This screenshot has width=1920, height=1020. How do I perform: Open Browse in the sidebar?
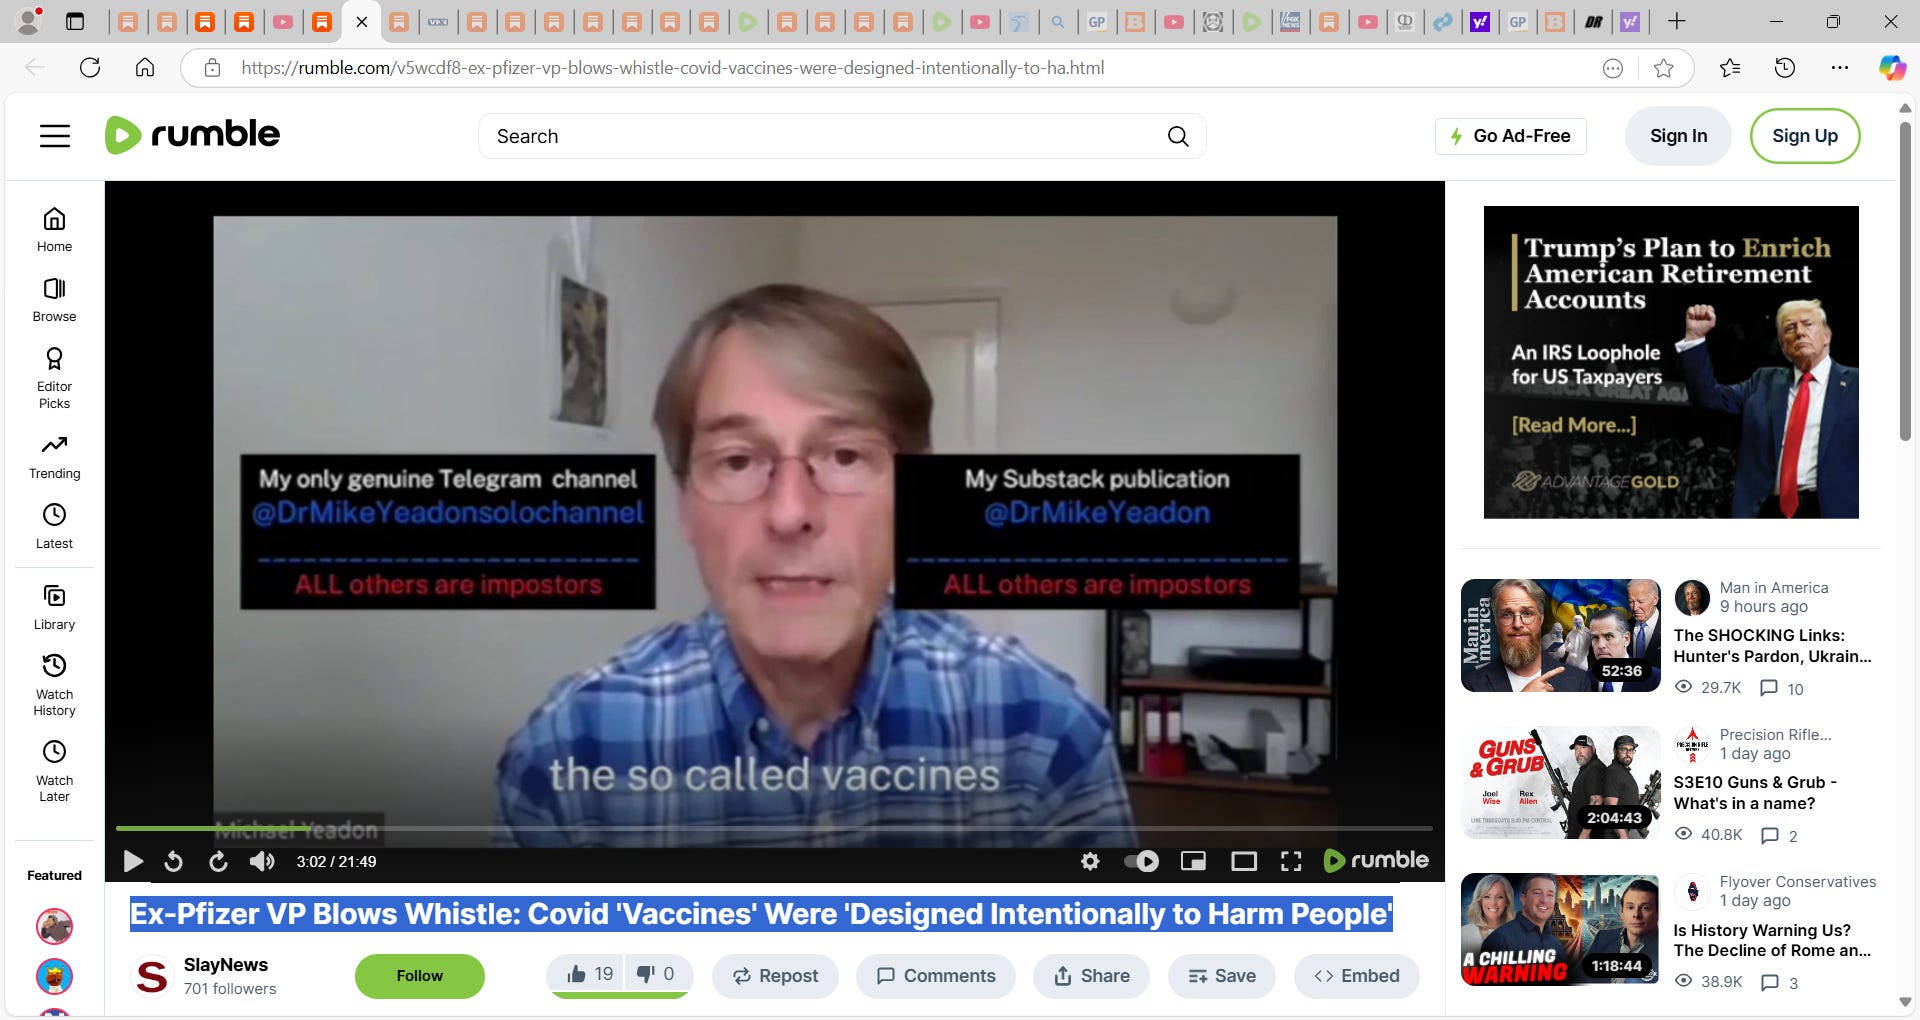(54, 300)
